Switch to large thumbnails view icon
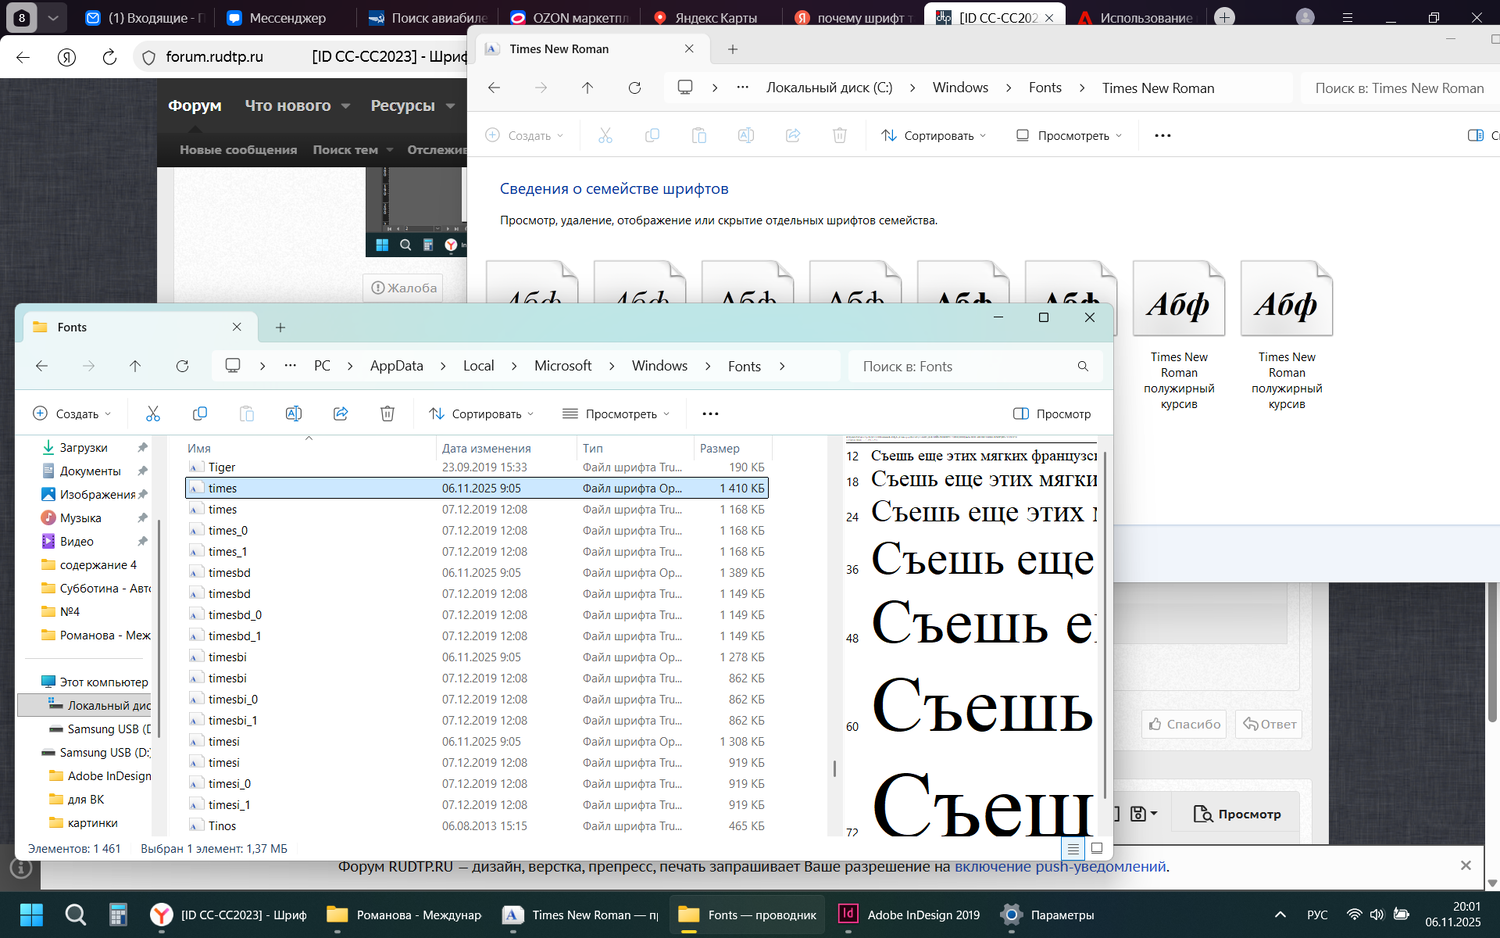This screenshot has height=938, width=1500. tap(1097, 848)
